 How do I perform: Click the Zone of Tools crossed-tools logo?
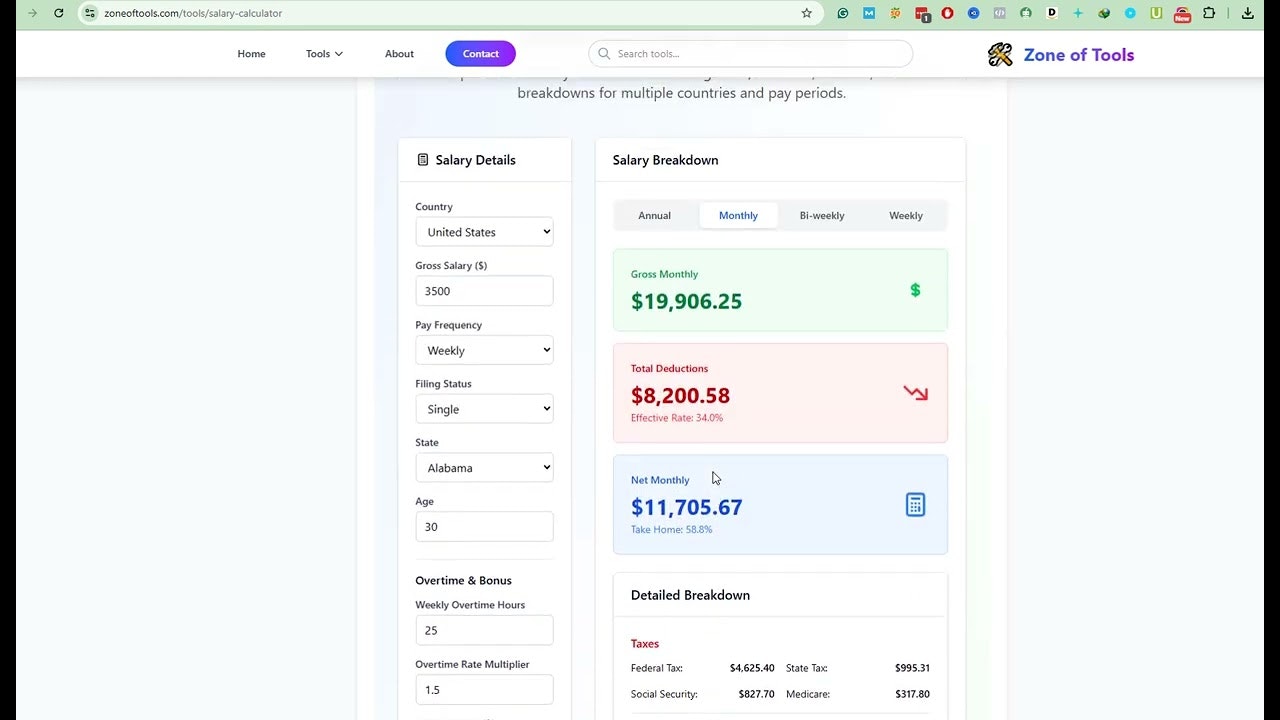(999, 55)
